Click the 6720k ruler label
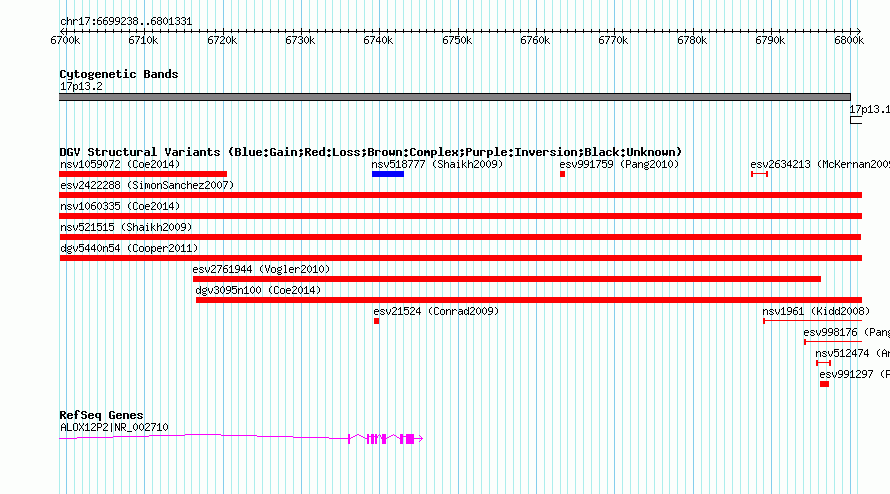890x494 pixels. [x=222, y=40]
